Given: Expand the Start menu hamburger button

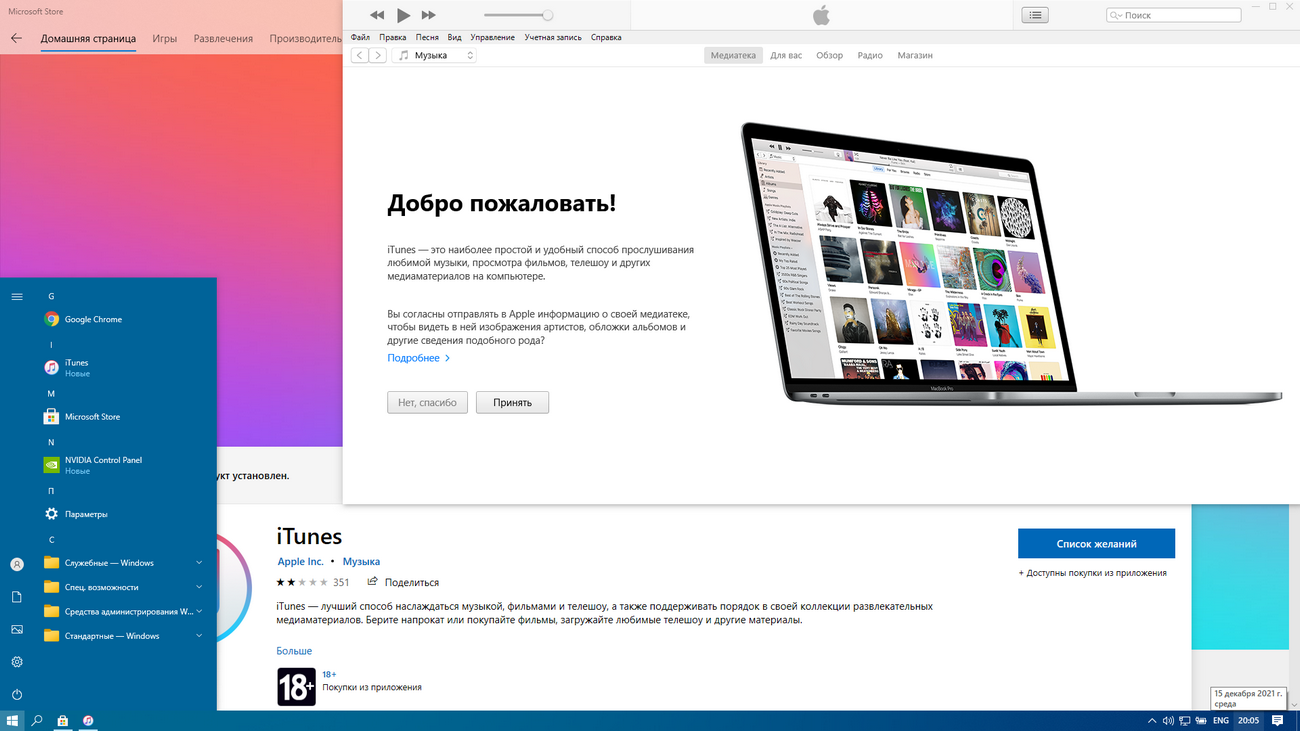Looking at the screenshot, I should pyautogui.click(x=17, y=296).
